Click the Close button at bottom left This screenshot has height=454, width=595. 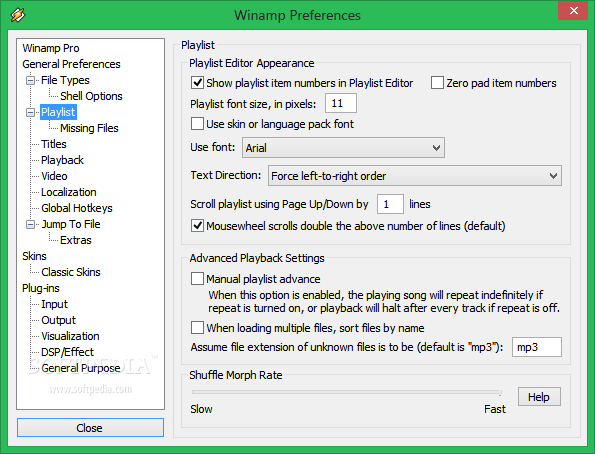(90, 428)
